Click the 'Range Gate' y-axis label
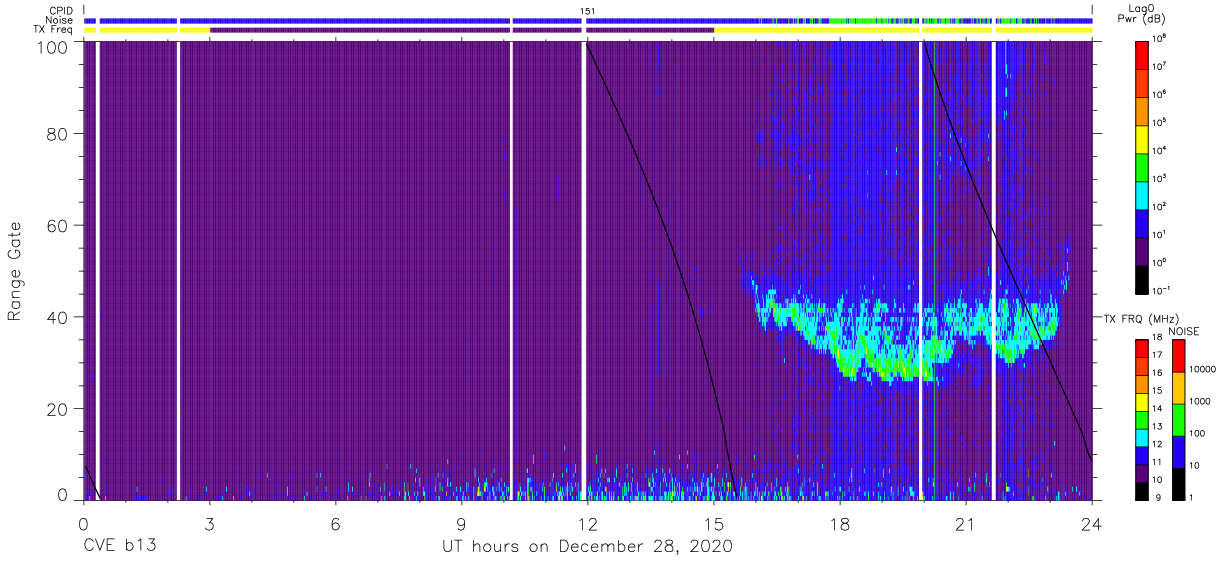The width and height of the screenshot is (1228, 567). pos(15,271)
